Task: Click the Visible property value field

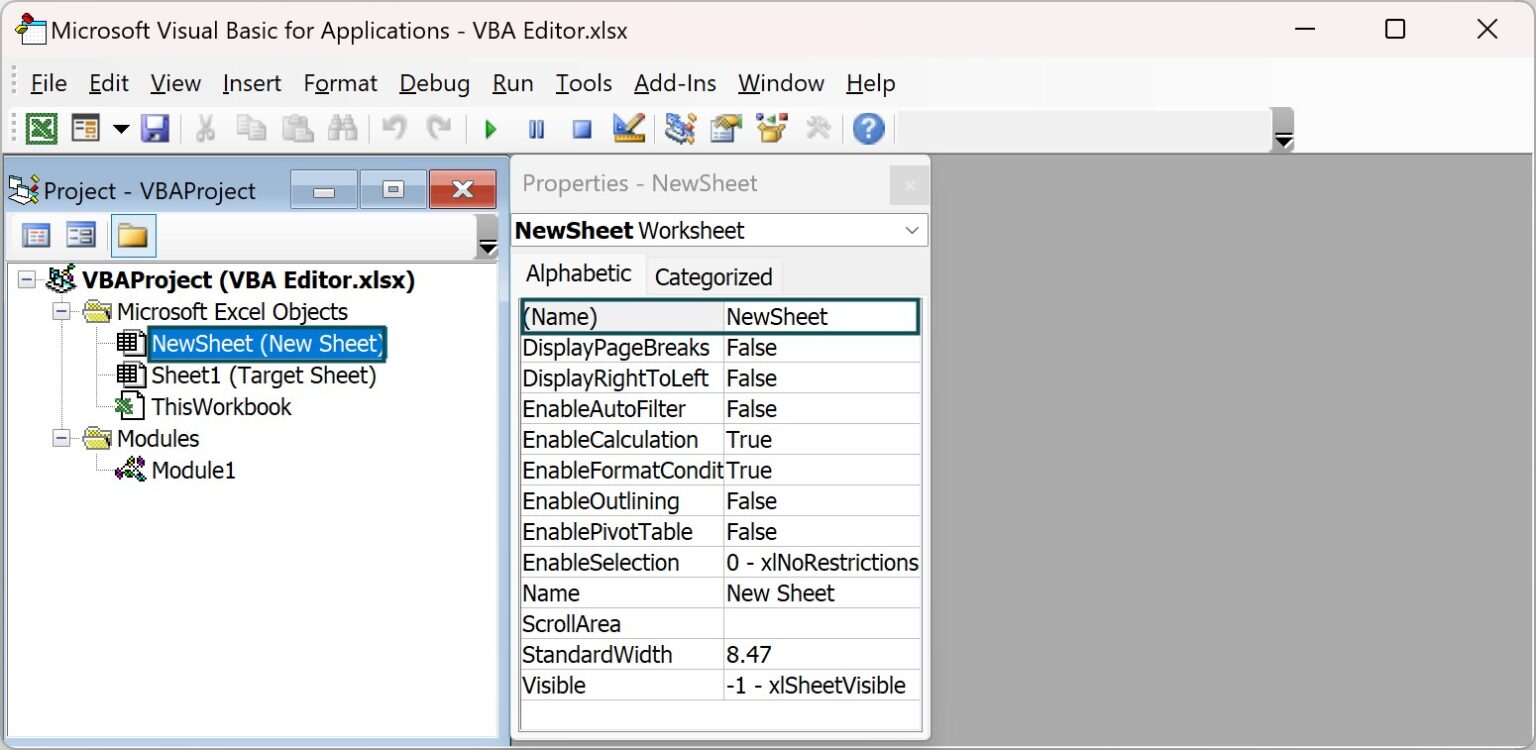Action: (821, 686)
